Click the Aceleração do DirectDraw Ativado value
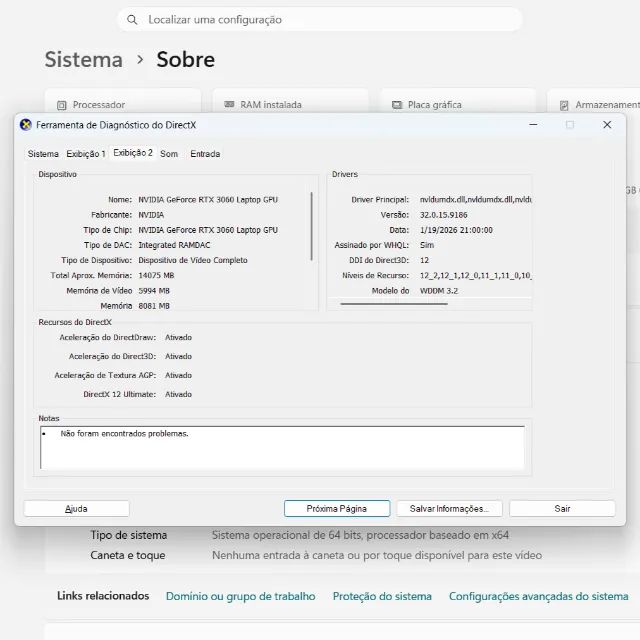This screenshot has width=640, height=640. click(x=178, y=338)
